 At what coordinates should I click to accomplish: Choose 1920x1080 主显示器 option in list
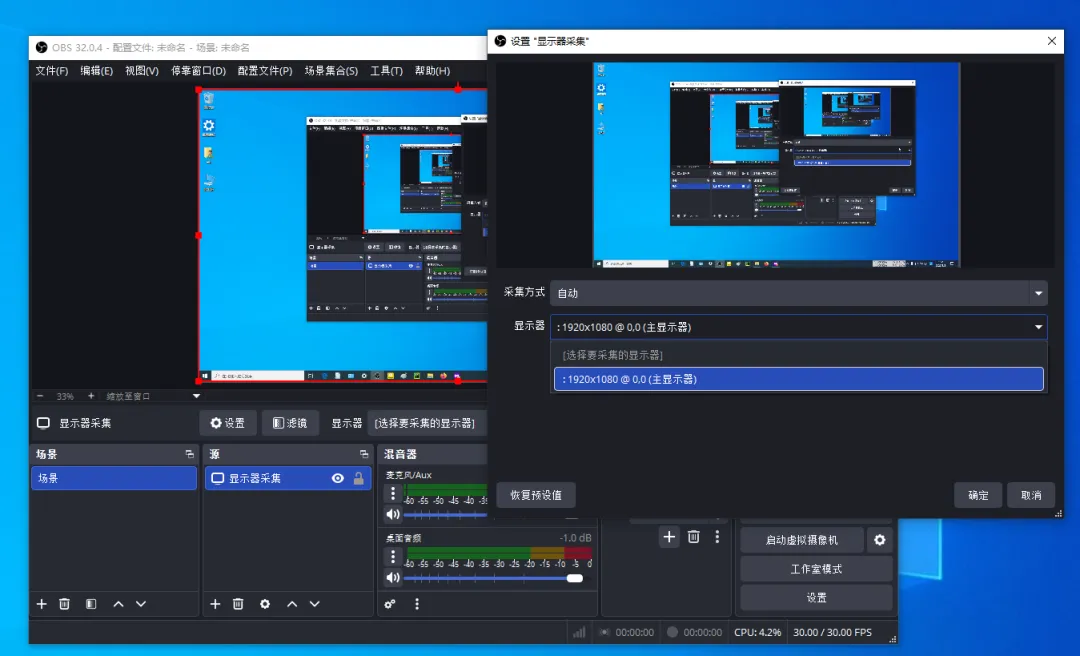798,379
